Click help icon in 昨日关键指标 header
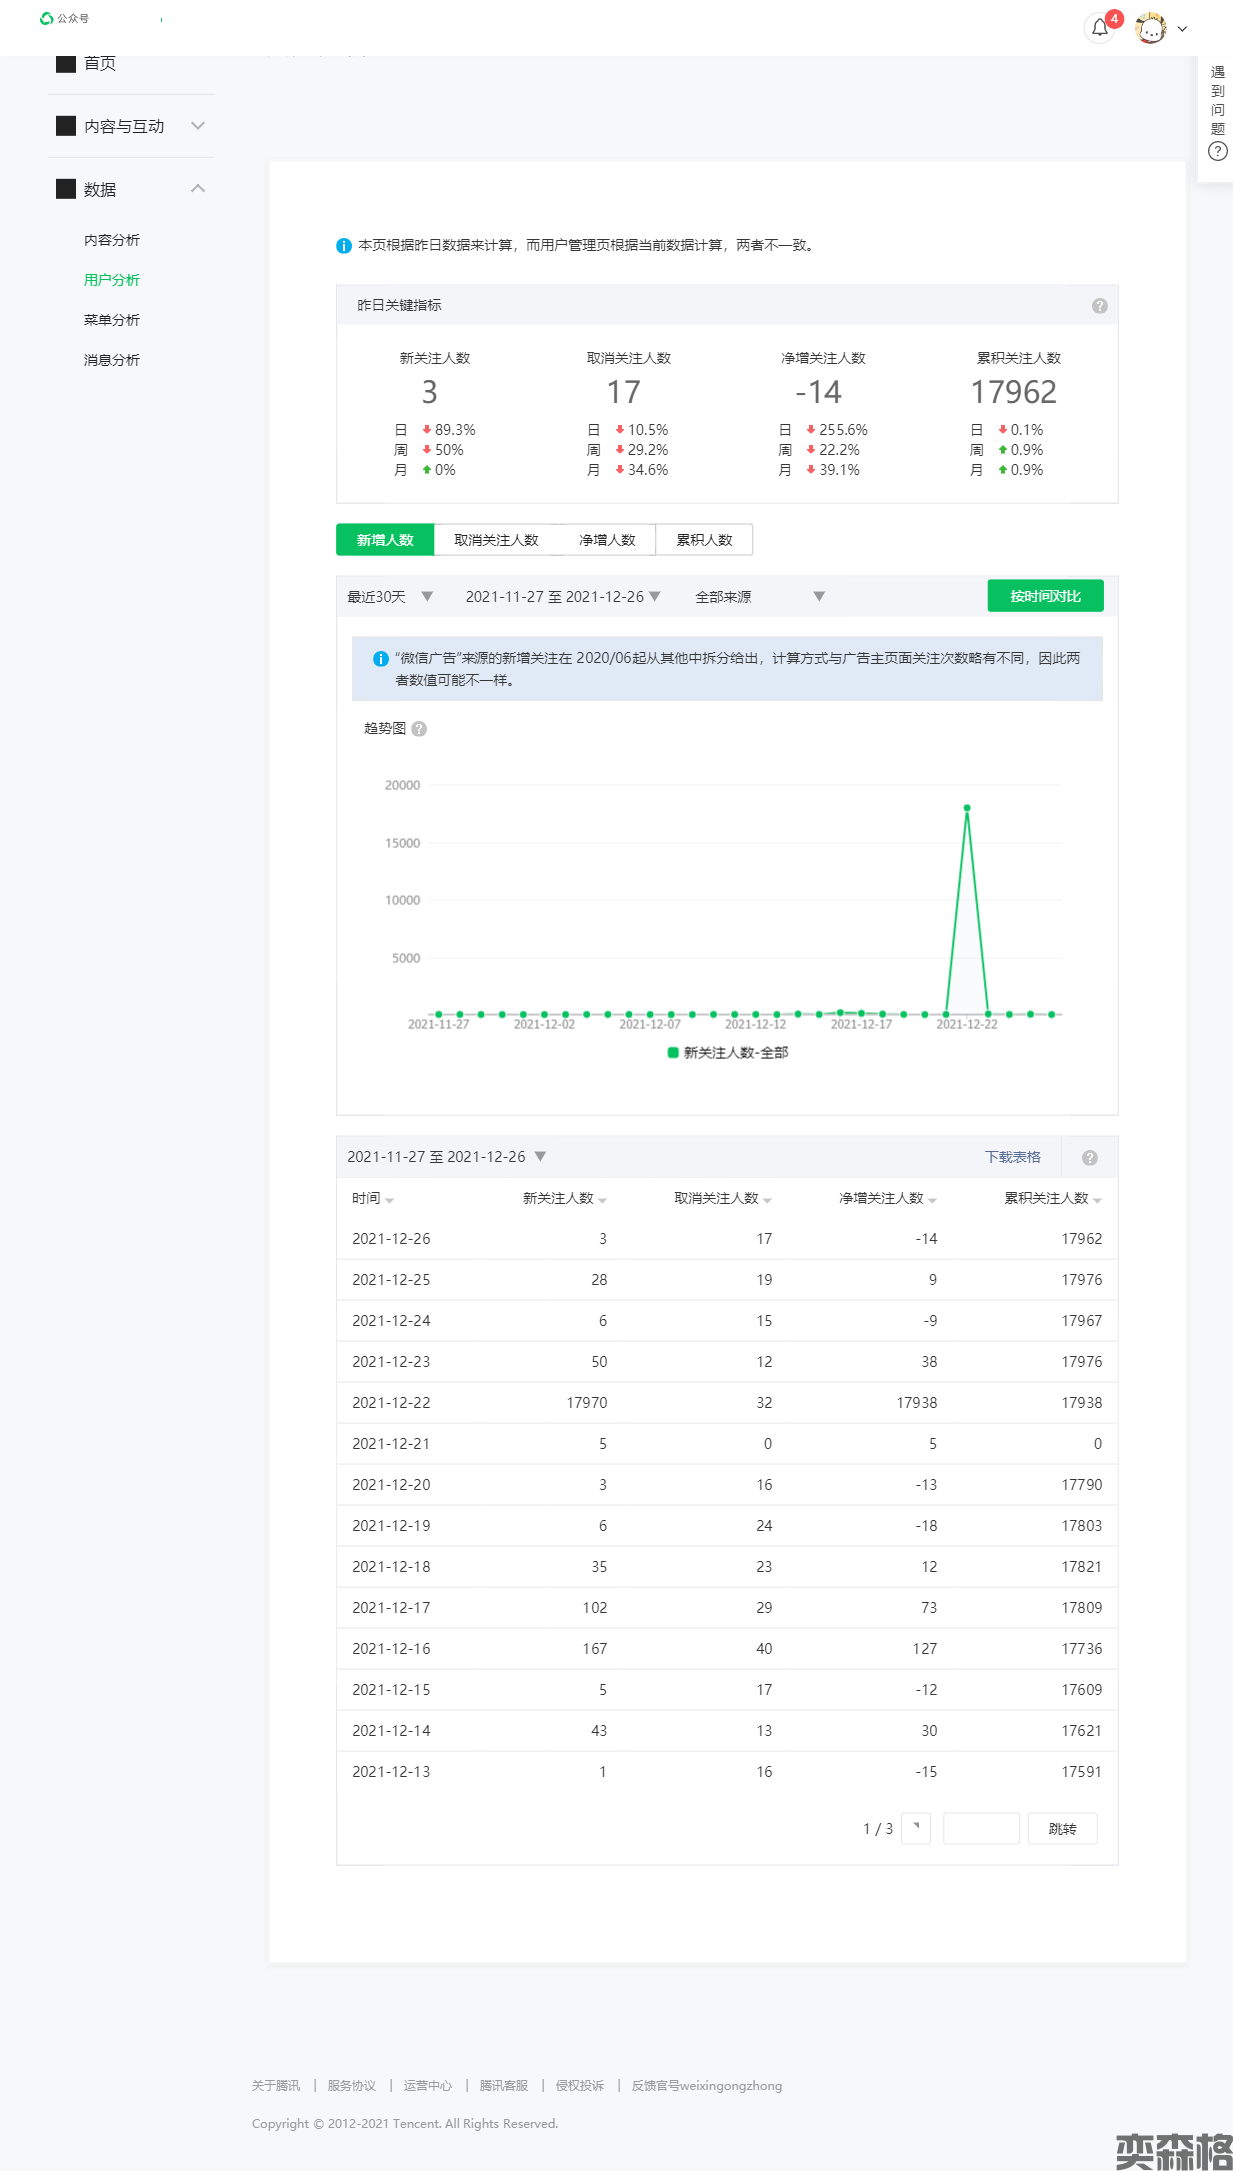The height and width of the screenshot is (2171, 1233). (x=1099, y=306)
